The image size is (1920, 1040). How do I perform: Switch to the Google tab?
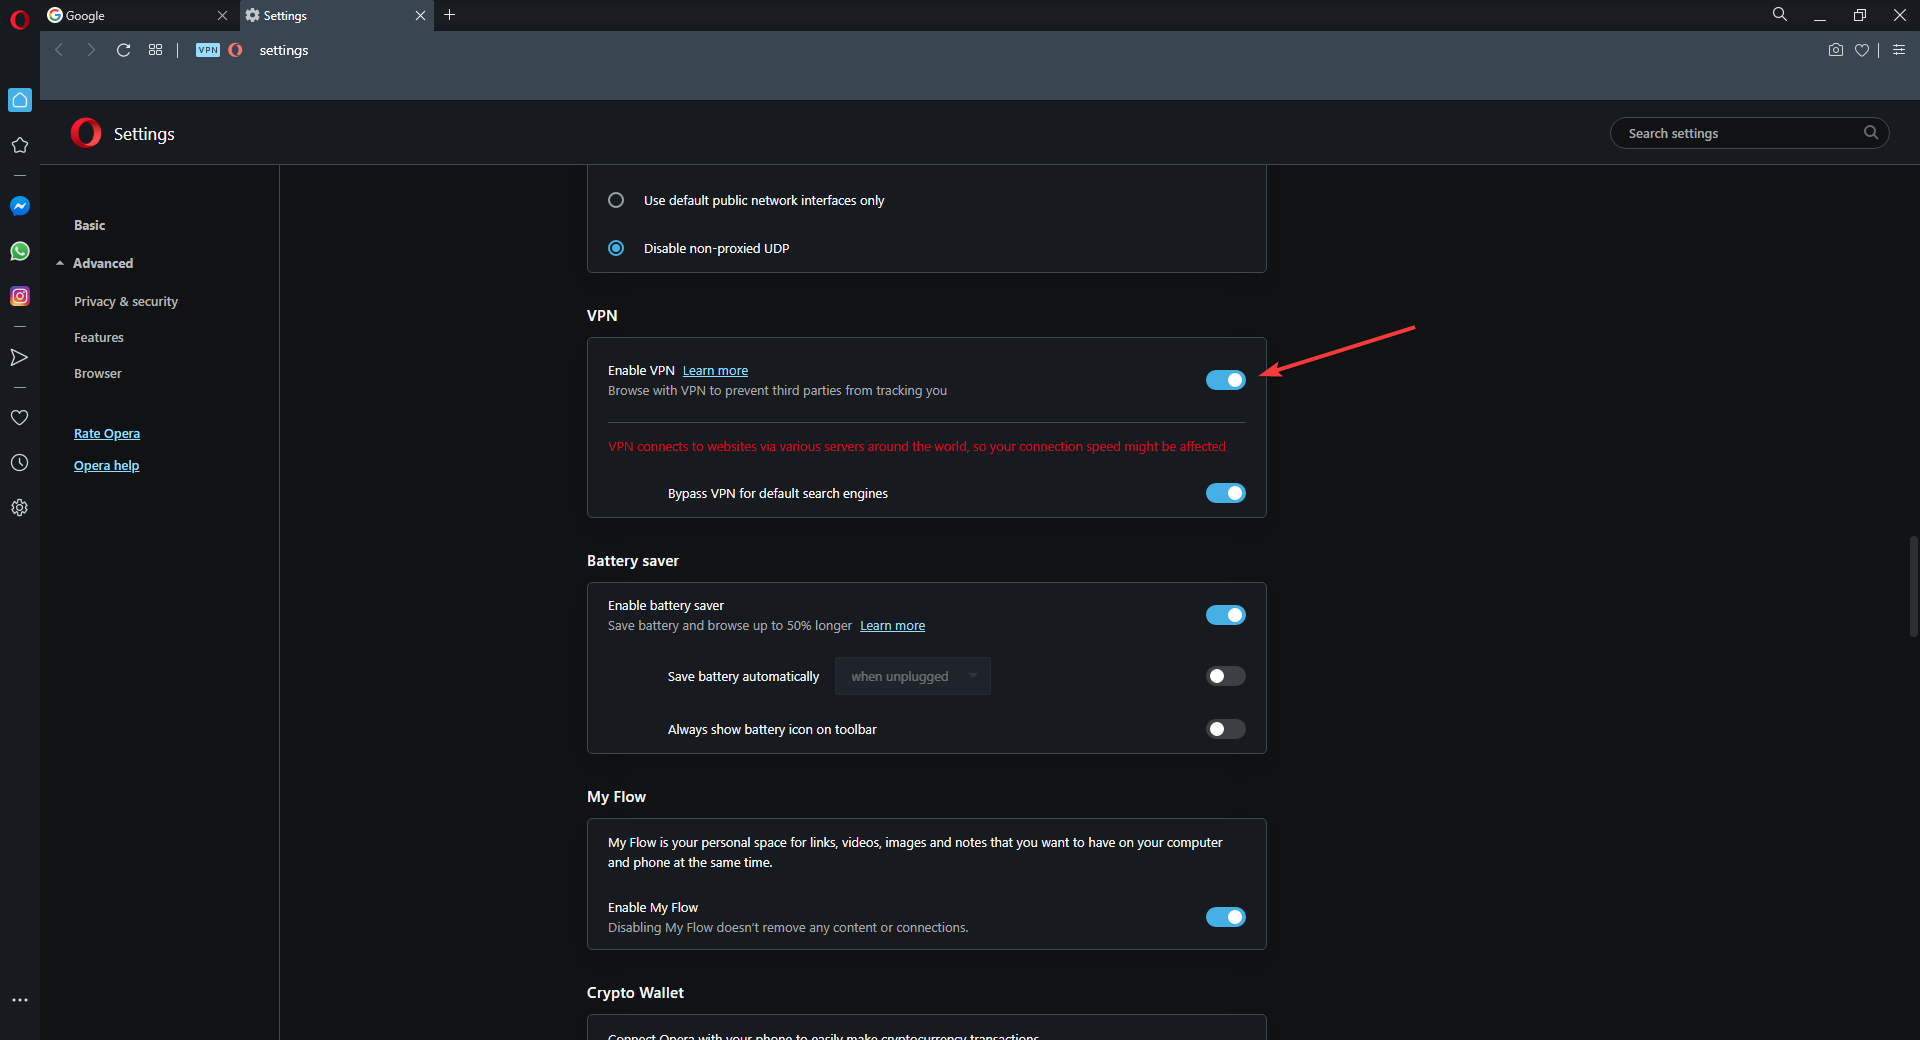tap(138, 15)
